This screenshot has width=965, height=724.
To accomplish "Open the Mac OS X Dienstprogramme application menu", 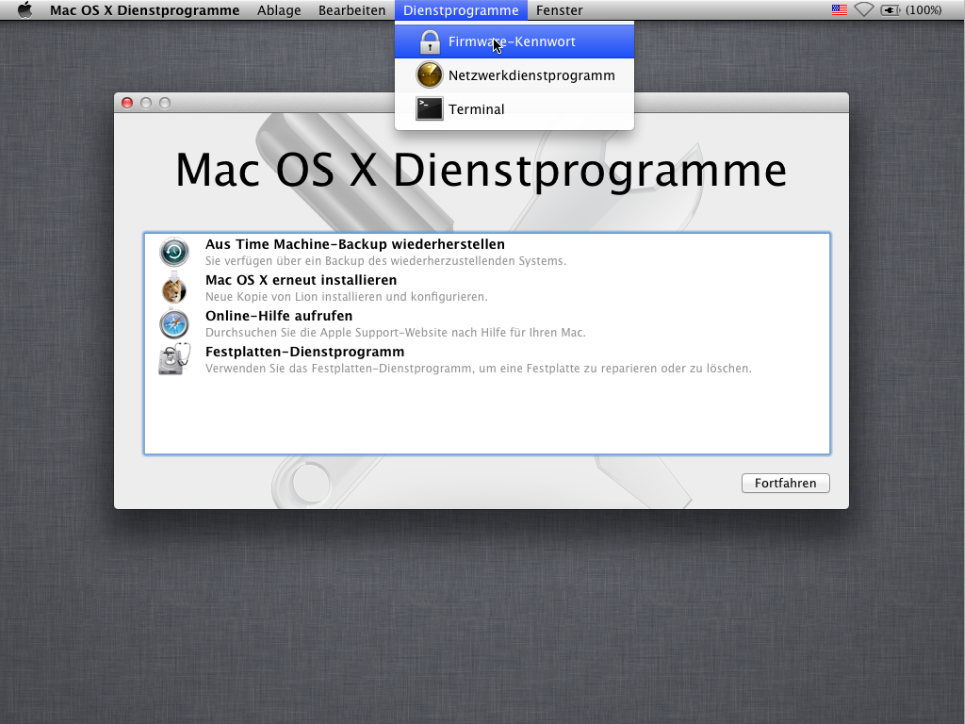I will click(145, 10).
